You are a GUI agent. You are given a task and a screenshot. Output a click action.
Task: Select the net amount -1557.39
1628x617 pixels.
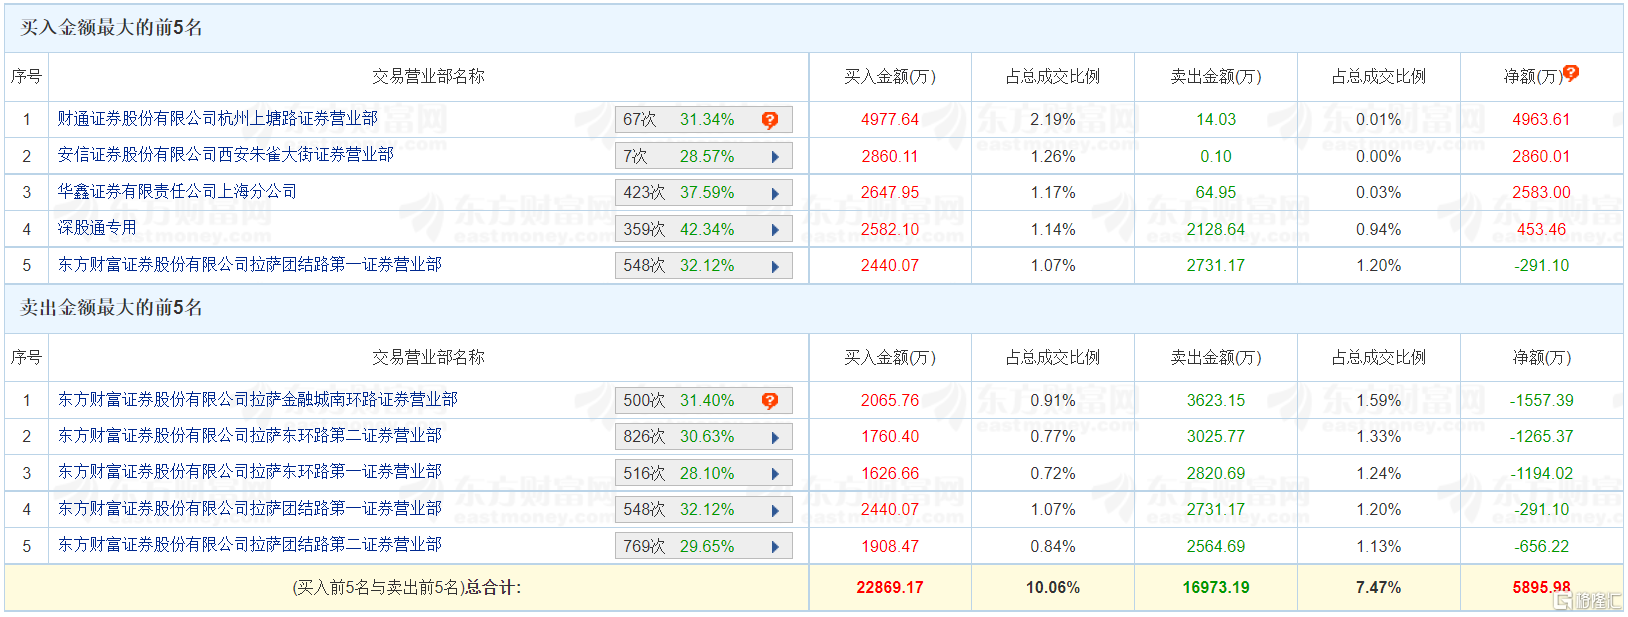pos(1541,400)
